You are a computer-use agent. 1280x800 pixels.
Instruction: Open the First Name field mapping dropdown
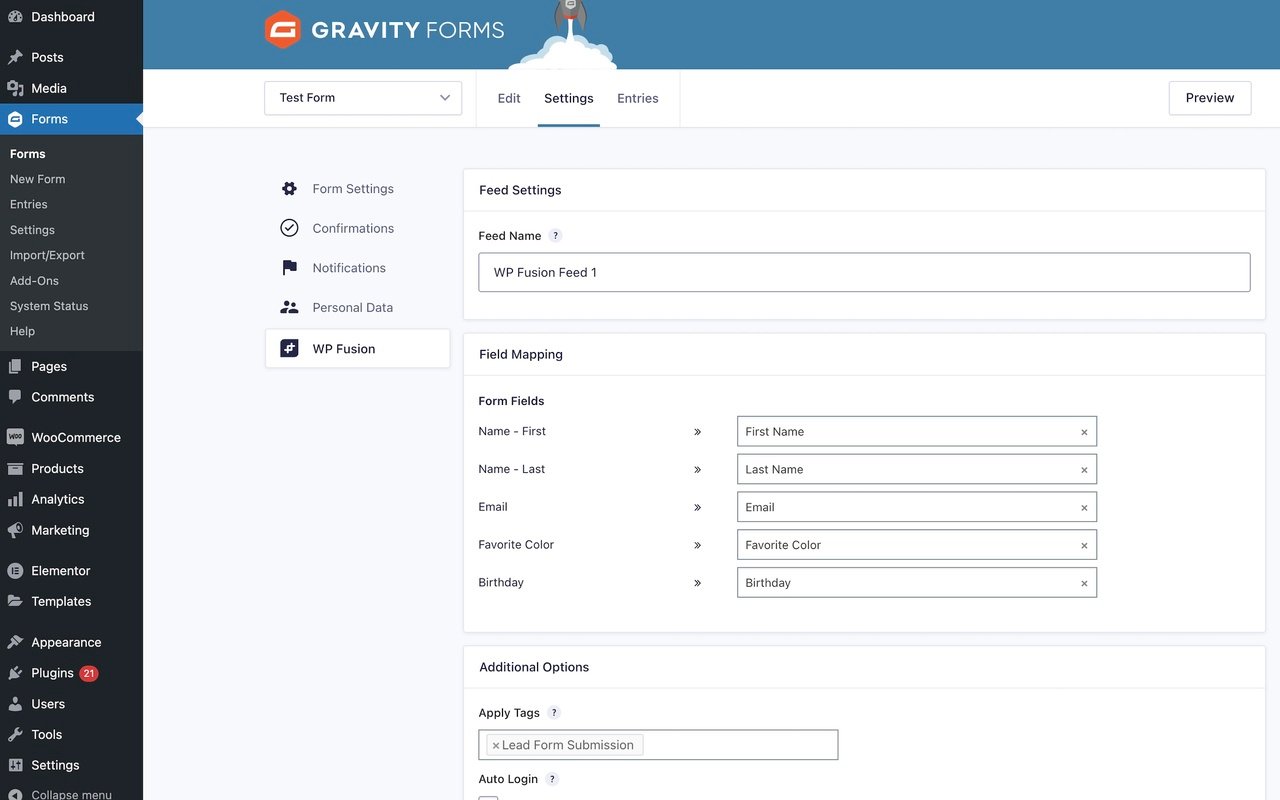click(916, 431)
